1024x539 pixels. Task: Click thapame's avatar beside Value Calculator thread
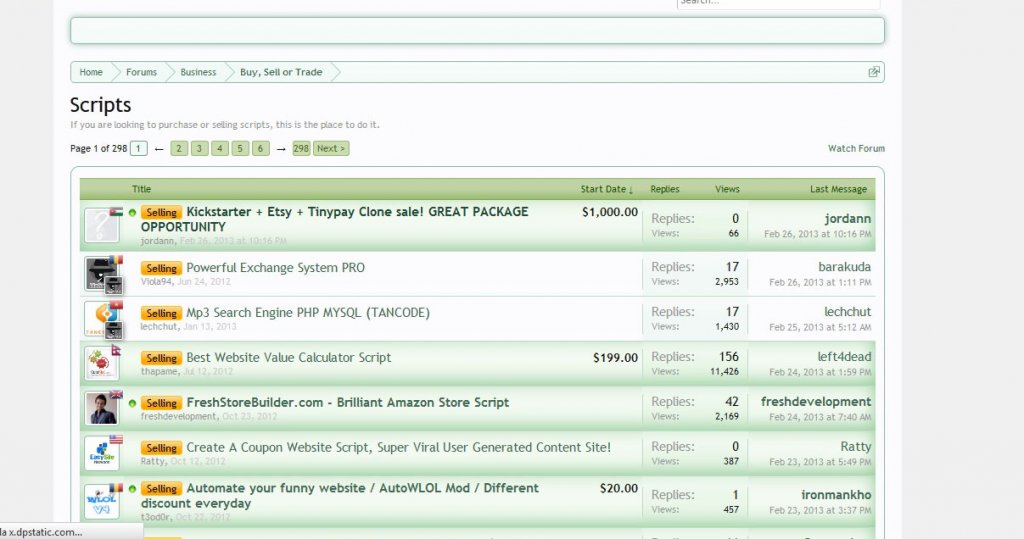click(x=101, y=363)
